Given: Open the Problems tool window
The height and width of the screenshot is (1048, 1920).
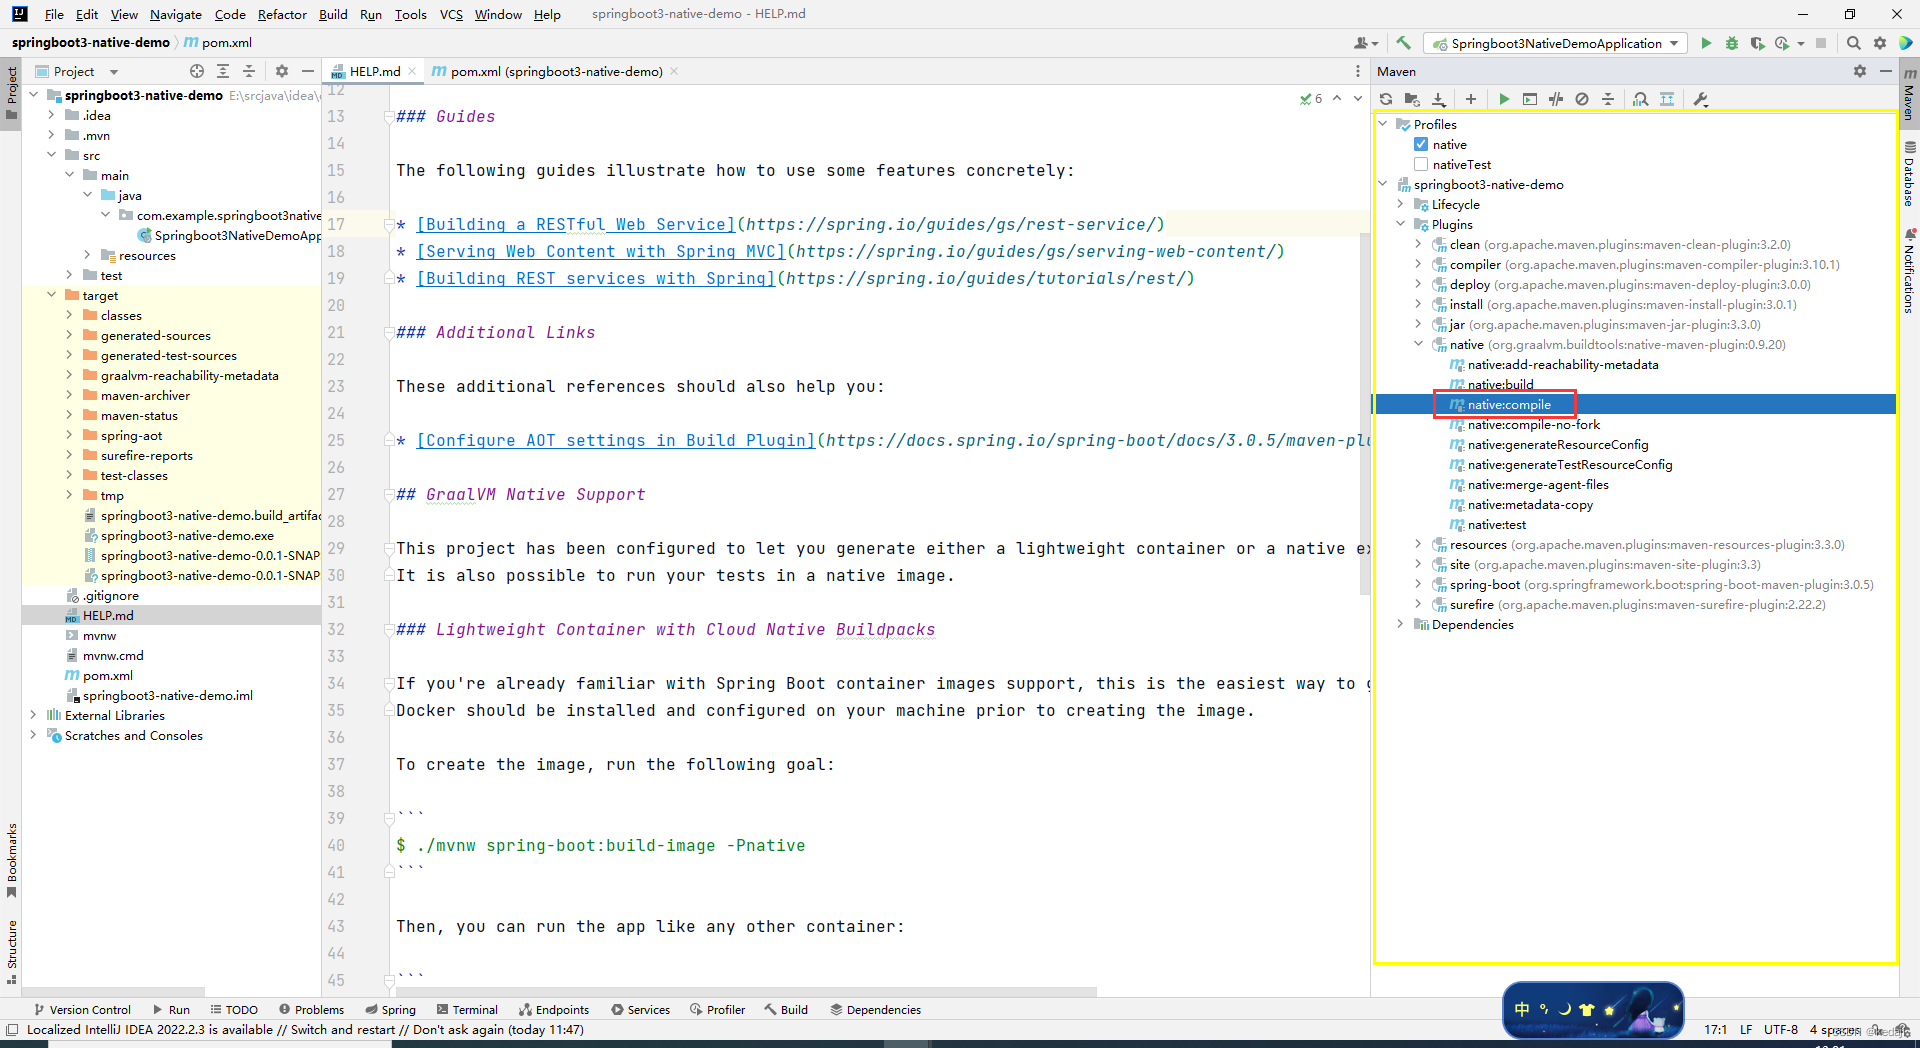Looking at the screenshot, I should point(311,1010).
